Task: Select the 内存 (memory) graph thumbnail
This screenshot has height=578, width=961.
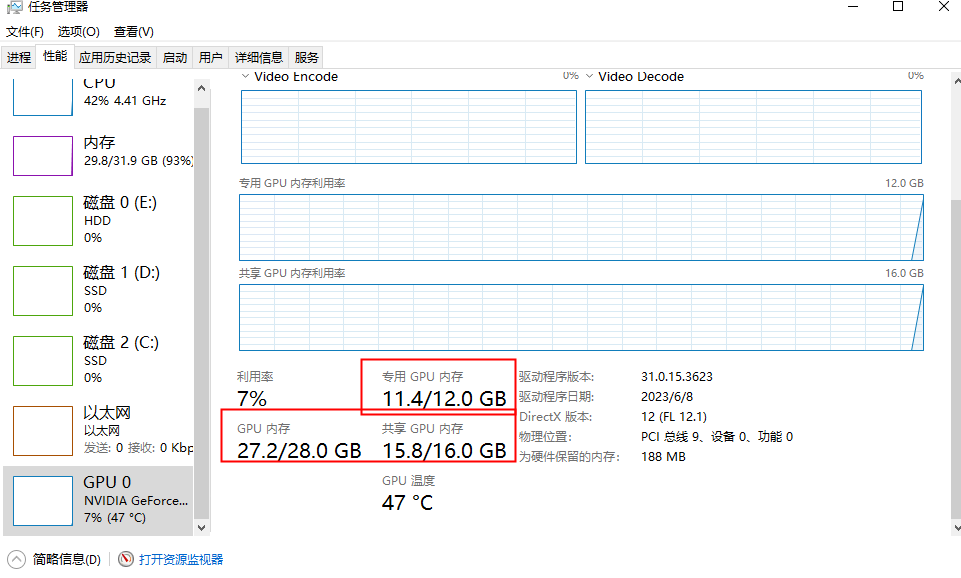Action: (x=43, y=156)
